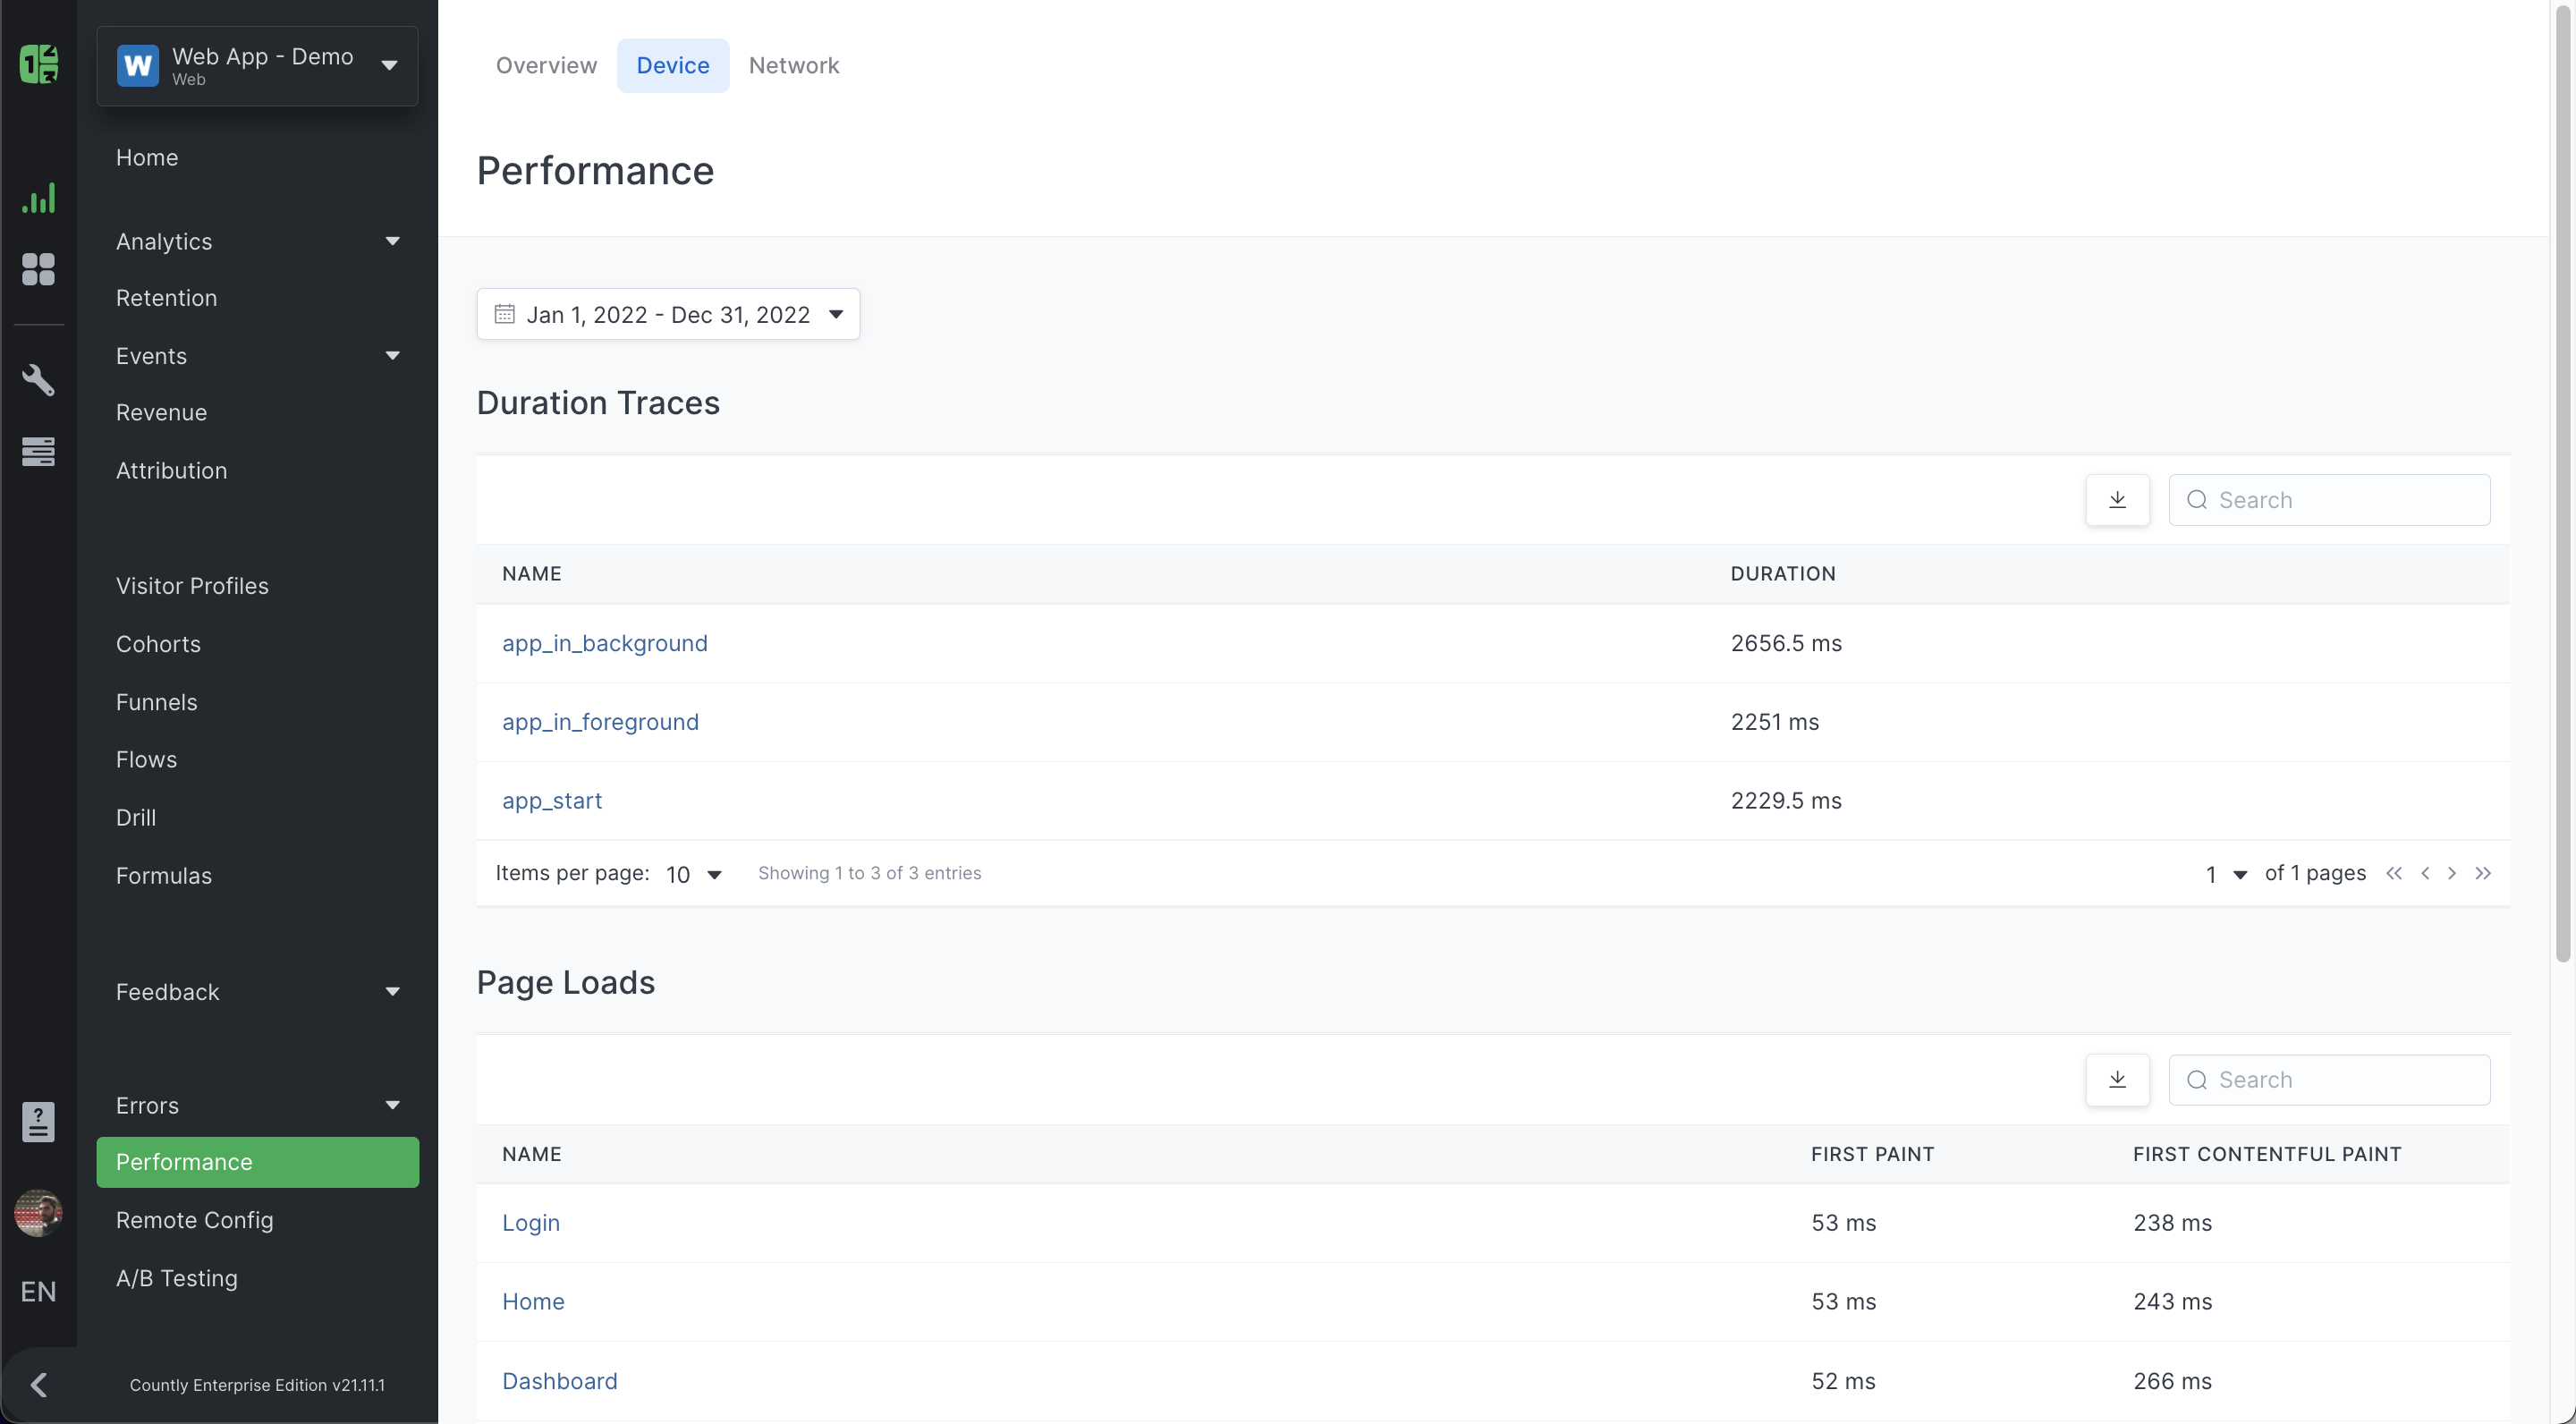
Task: Open the analytics bar chart sidebar icon
Action: pyautogui.click(x=39, y=198)
